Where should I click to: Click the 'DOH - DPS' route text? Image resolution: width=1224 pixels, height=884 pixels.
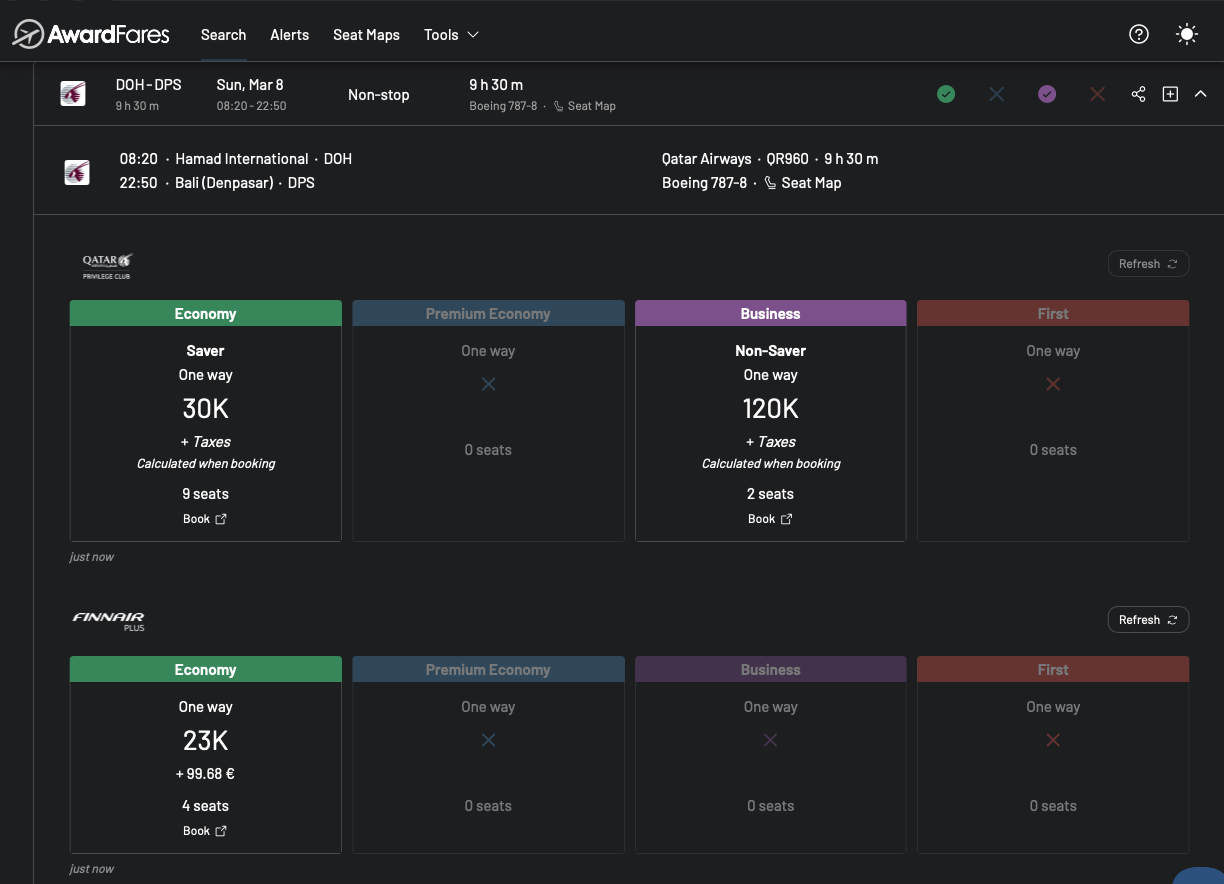(148, 85)
